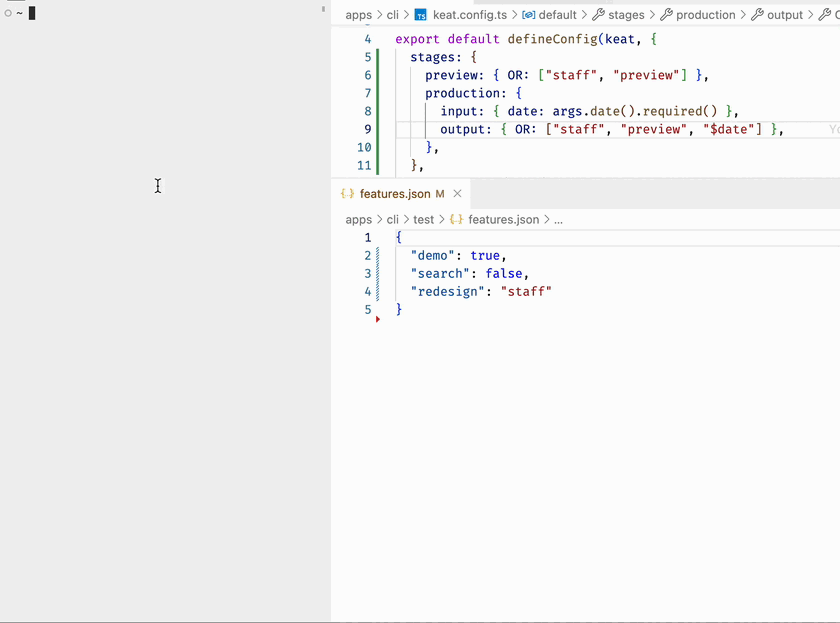The image size is (840, 623).
Task: Click the TypeScript file icon beside keat.config.ts
Action: coord(421,15)
